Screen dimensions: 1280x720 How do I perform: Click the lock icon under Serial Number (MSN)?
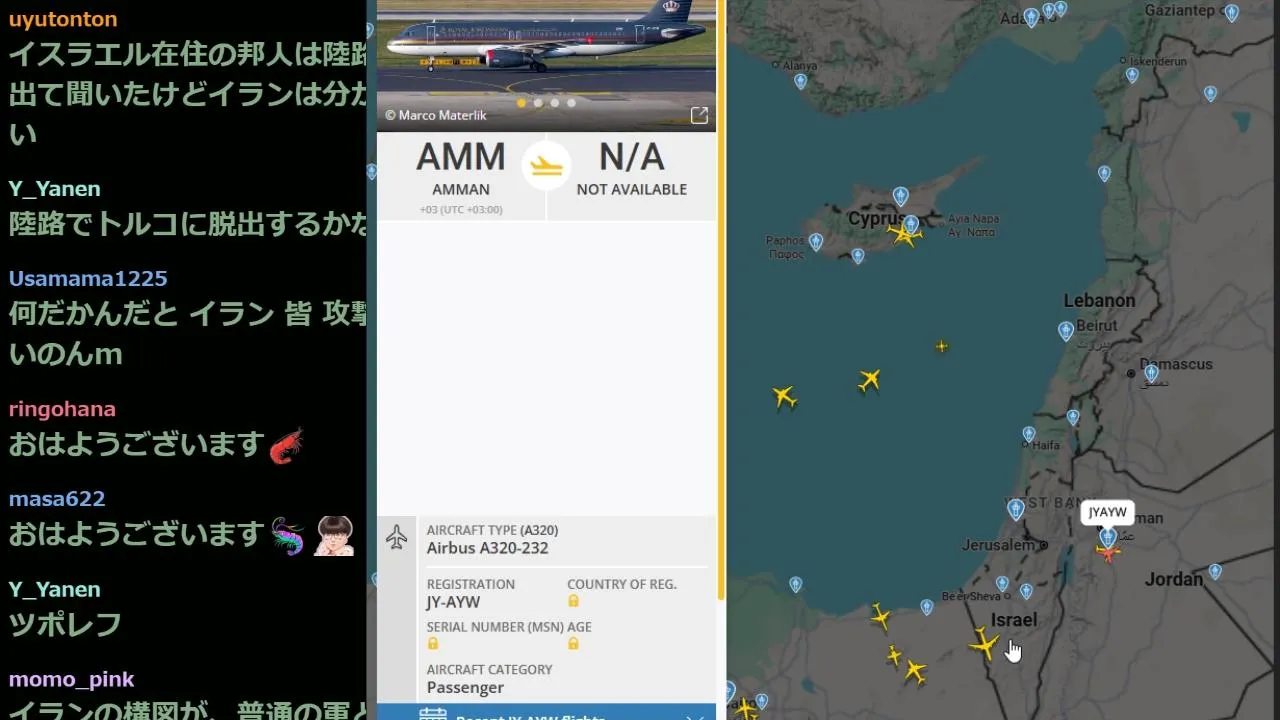(x=433, y=644)
